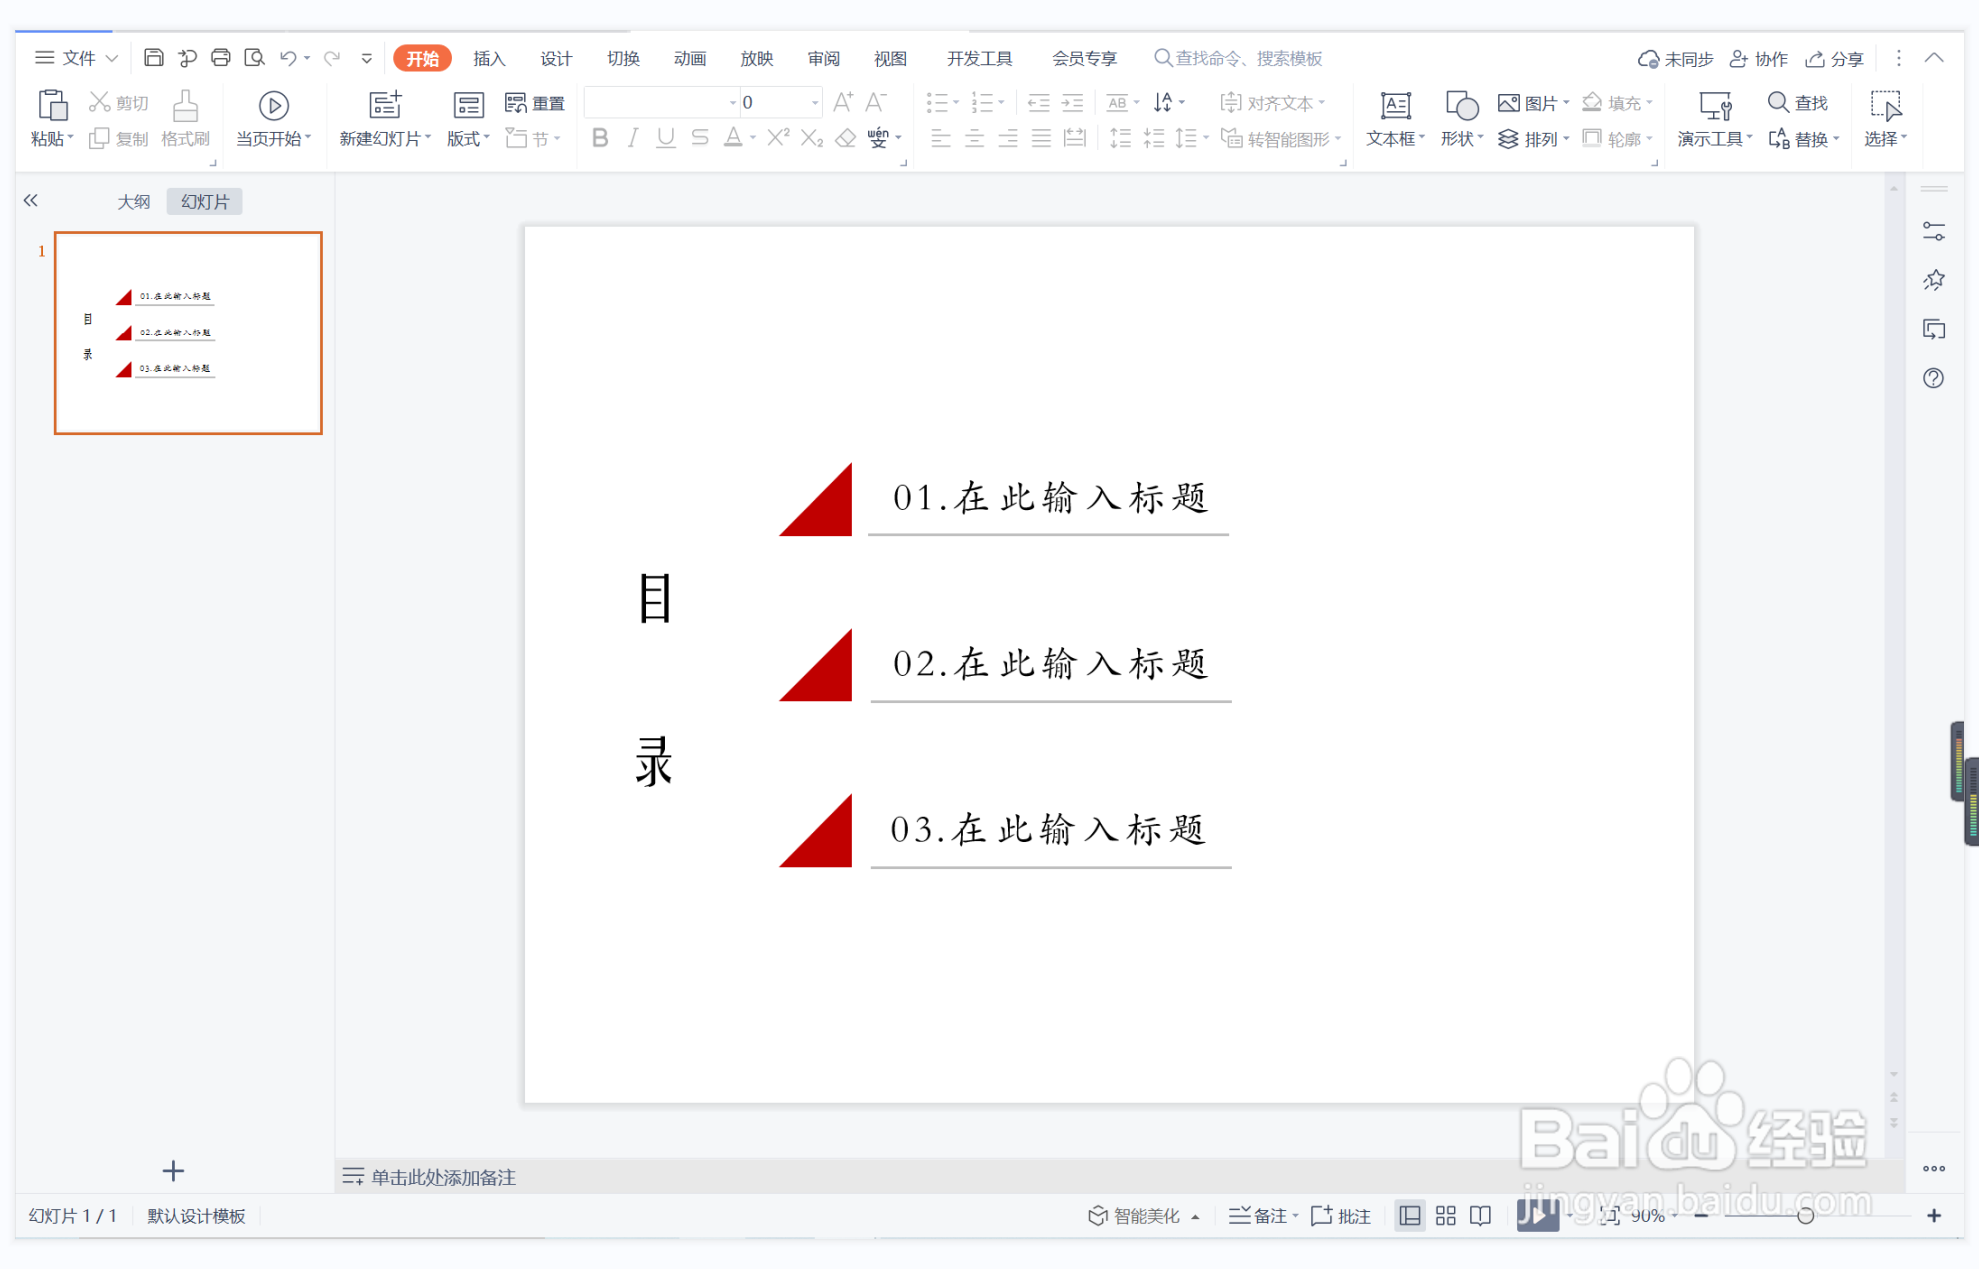Click the 查找 find icon
1979x1269 pixels.
point(1797,101)
